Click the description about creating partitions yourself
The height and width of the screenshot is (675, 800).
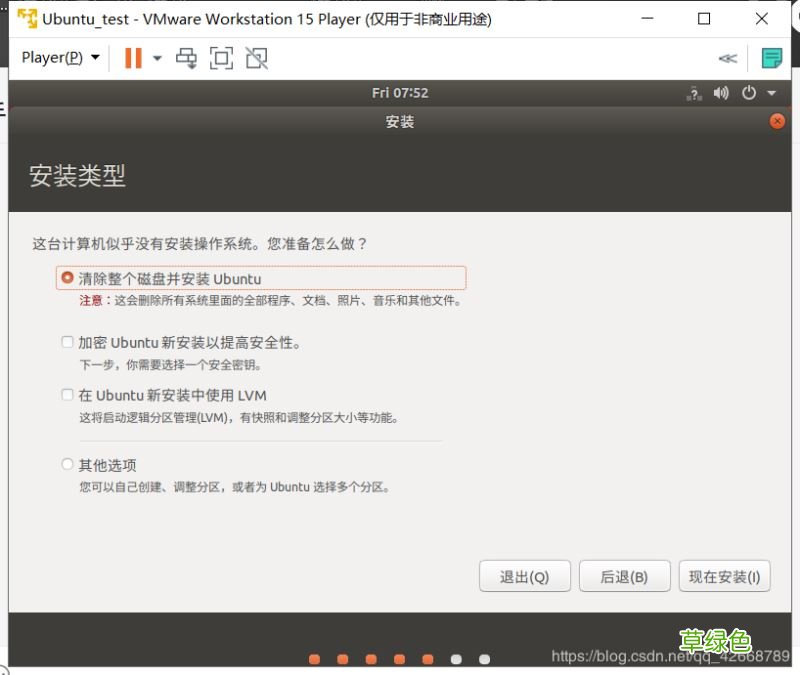[235, 487]
